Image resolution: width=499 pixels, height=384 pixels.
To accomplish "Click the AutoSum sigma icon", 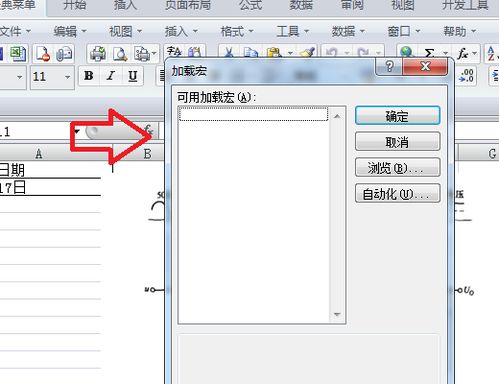I will click(x=430, y=53).
